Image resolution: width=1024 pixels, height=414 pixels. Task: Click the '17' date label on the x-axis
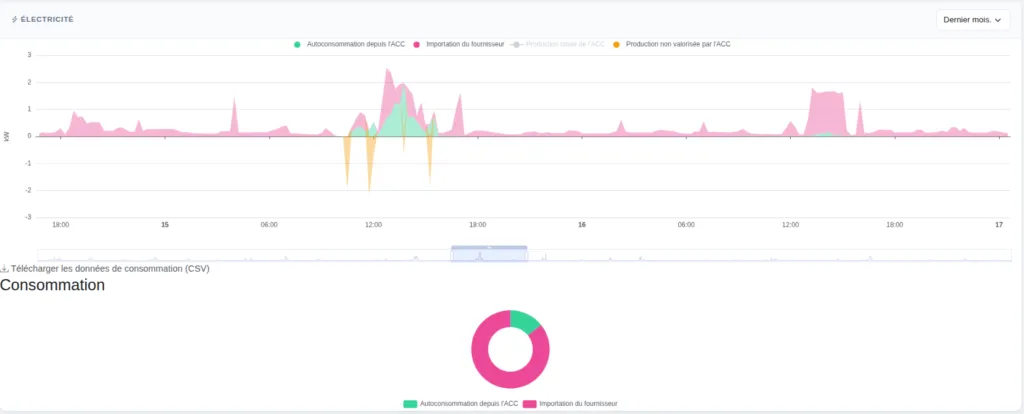click(x=999, y=225)
